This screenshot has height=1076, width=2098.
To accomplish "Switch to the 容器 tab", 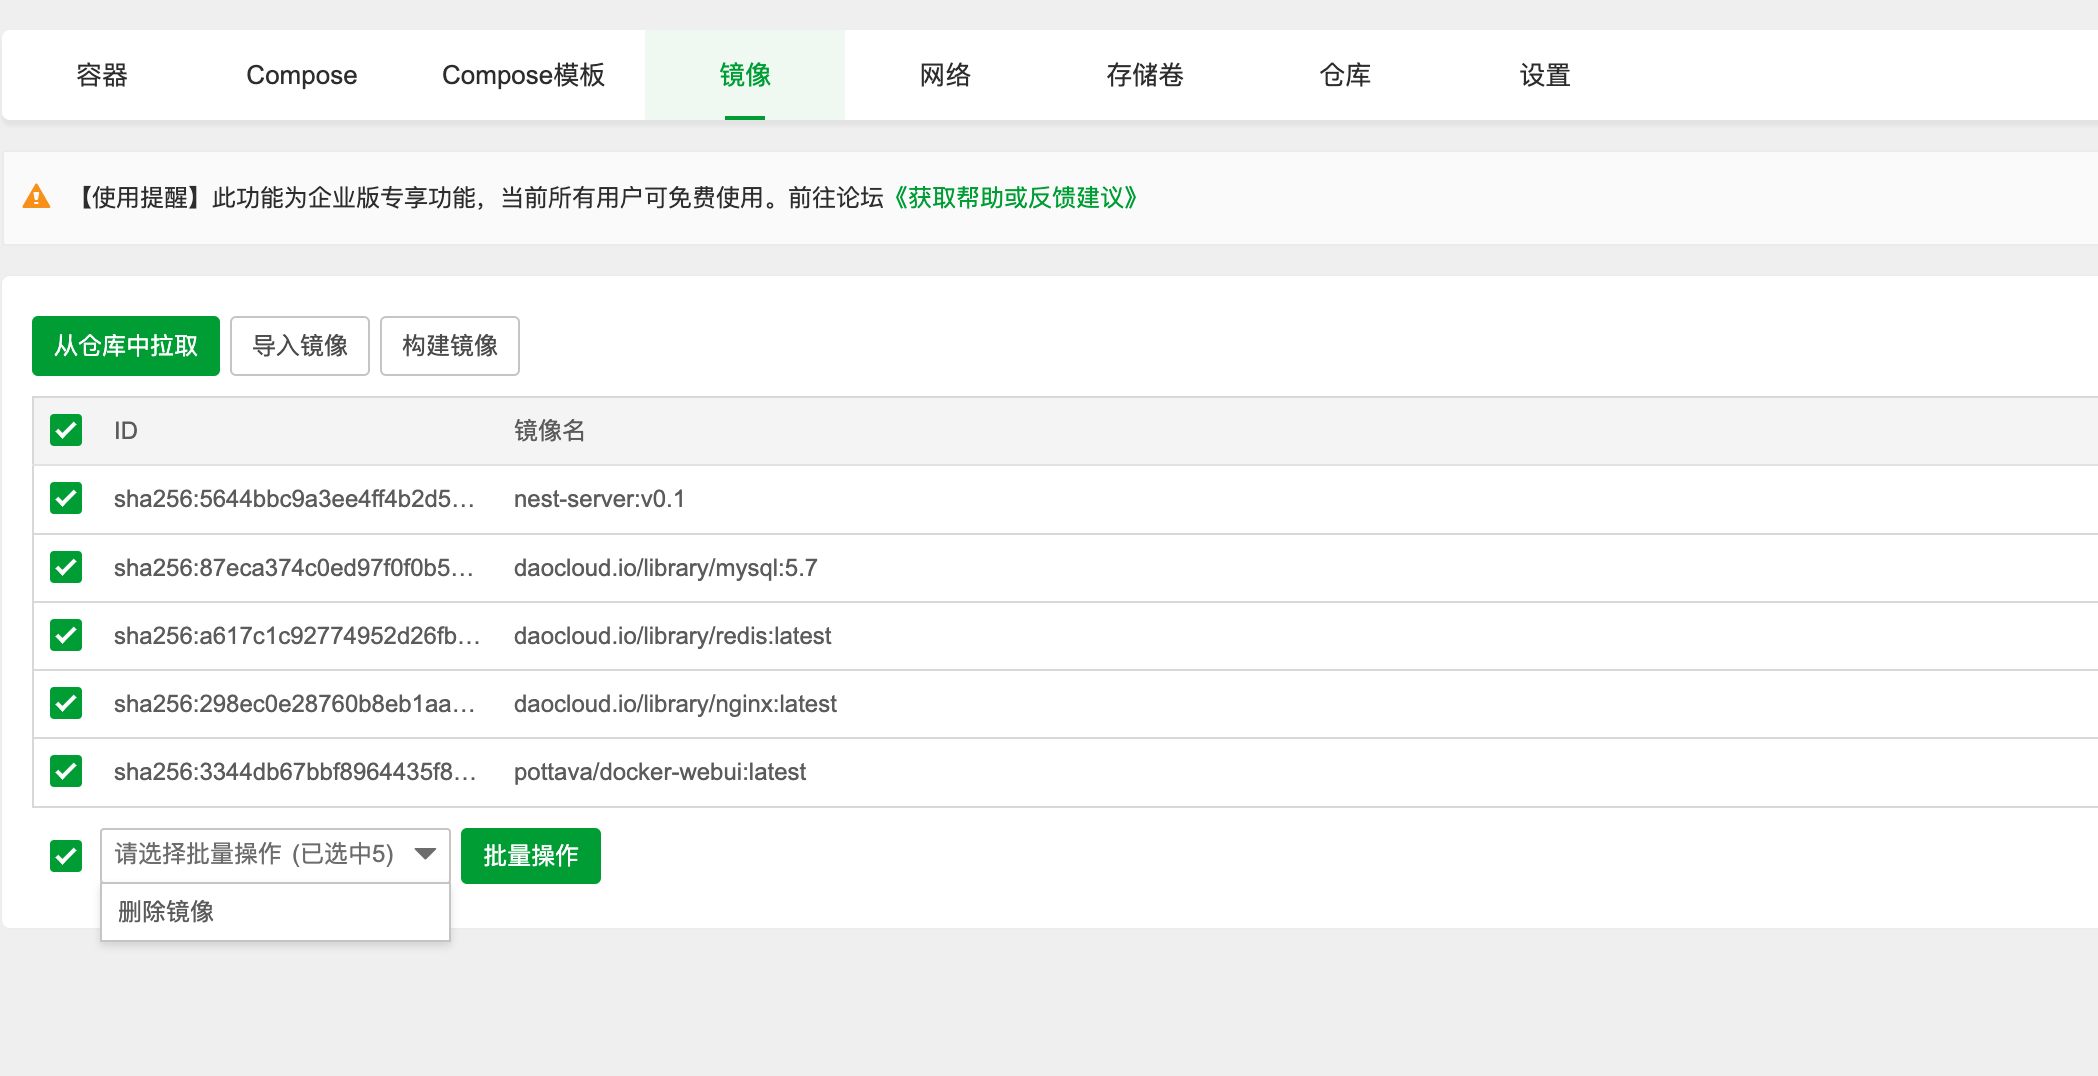I will pos(102,75).
